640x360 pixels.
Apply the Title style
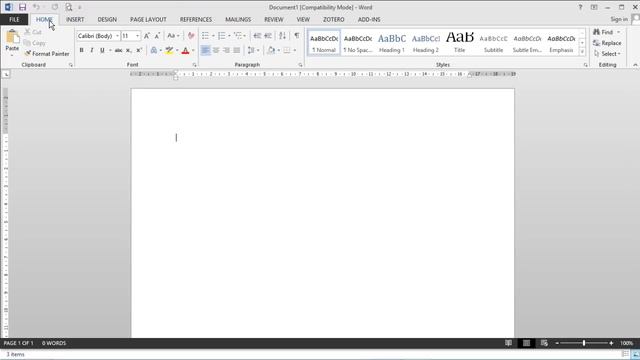tap(460, 42)
